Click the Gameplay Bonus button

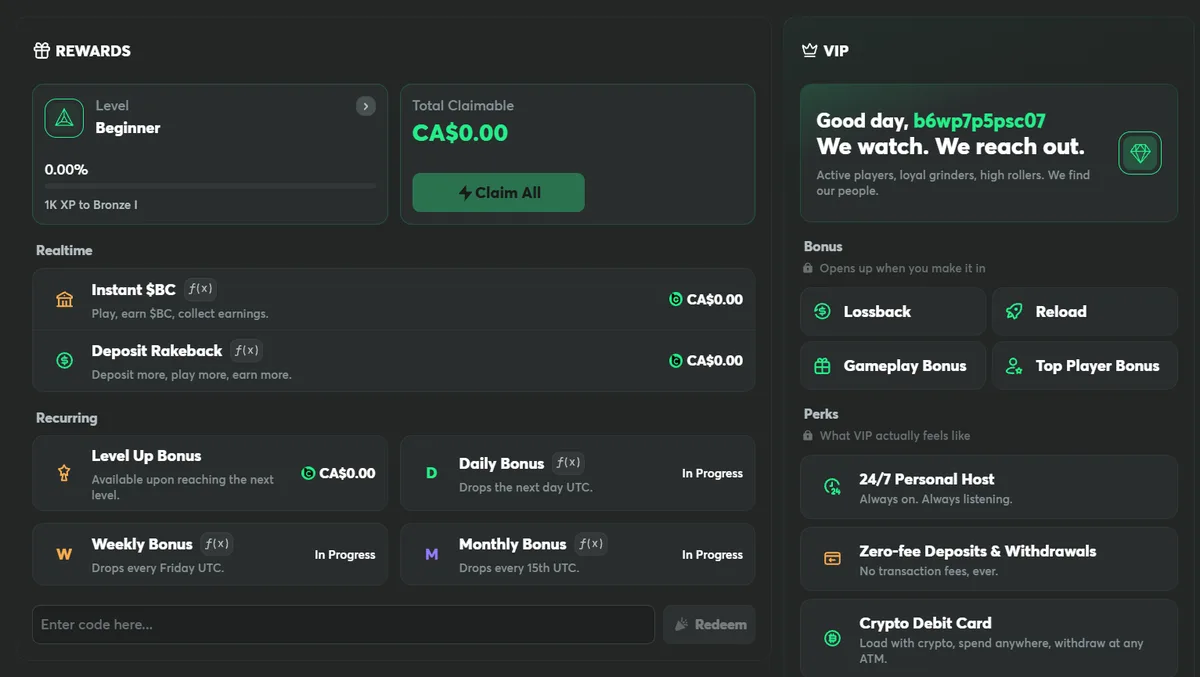pos(893,366)
